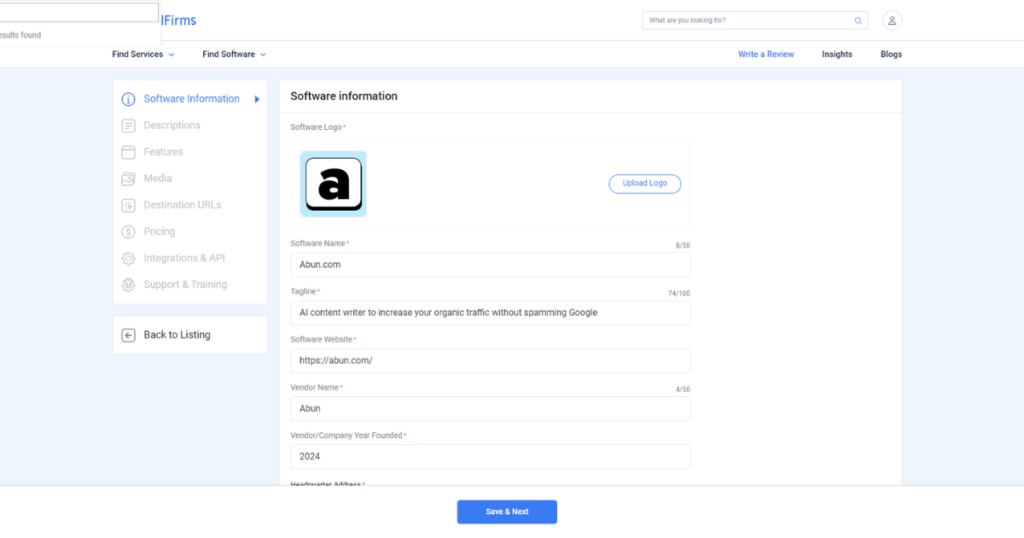This screenshot has width=1024, height=538.
Task: Click the 'What are you looking for?' search box
Action: point(755,20)
